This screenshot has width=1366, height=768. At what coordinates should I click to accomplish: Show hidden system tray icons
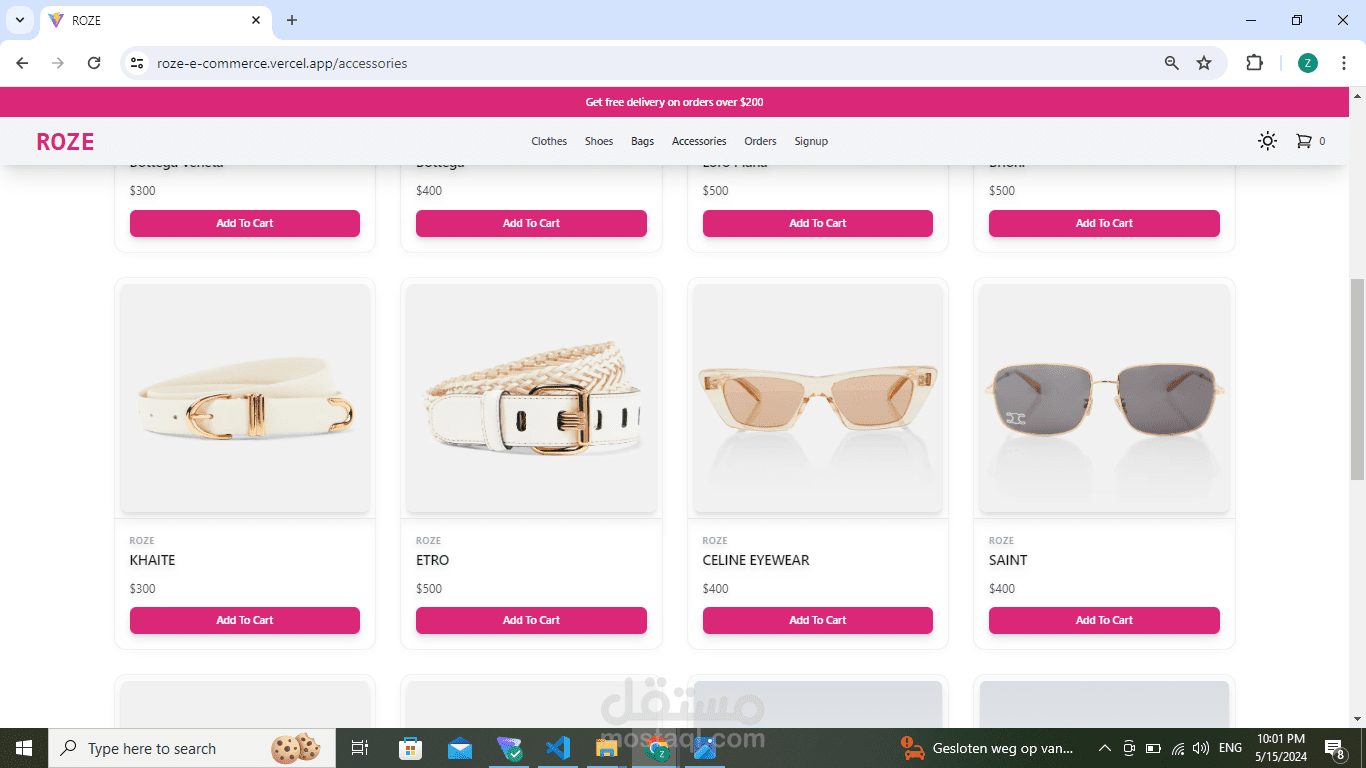tap(1105, 748)
